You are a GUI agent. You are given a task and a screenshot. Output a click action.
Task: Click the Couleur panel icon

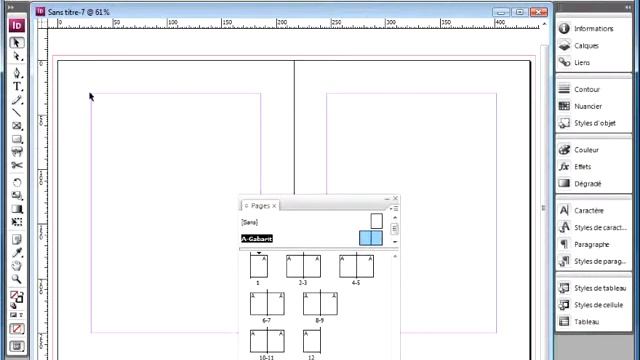point(564,150)
